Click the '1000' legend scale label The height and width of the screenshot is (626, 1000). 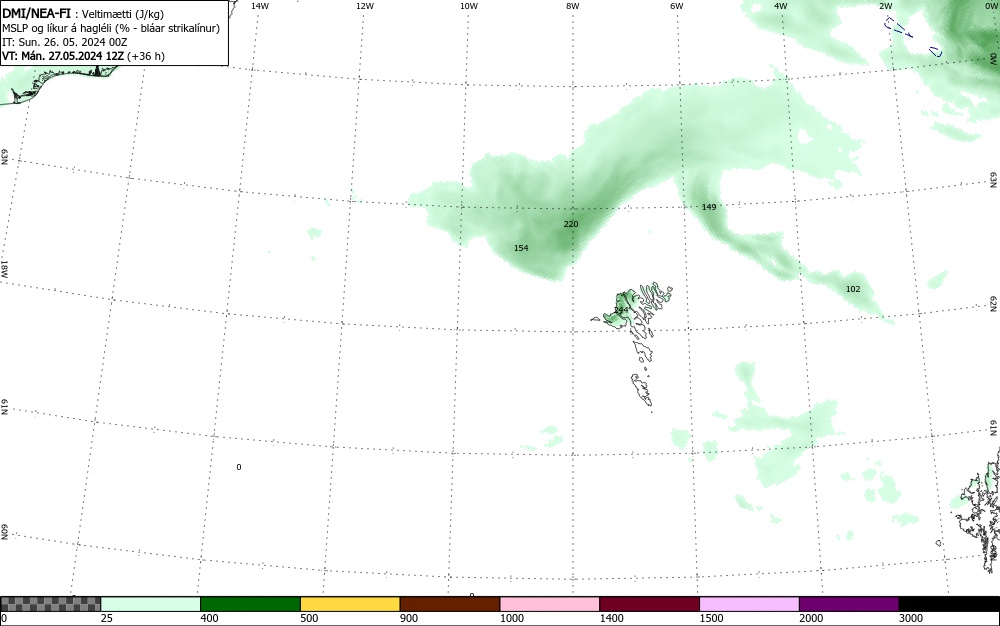pos(511,618)
